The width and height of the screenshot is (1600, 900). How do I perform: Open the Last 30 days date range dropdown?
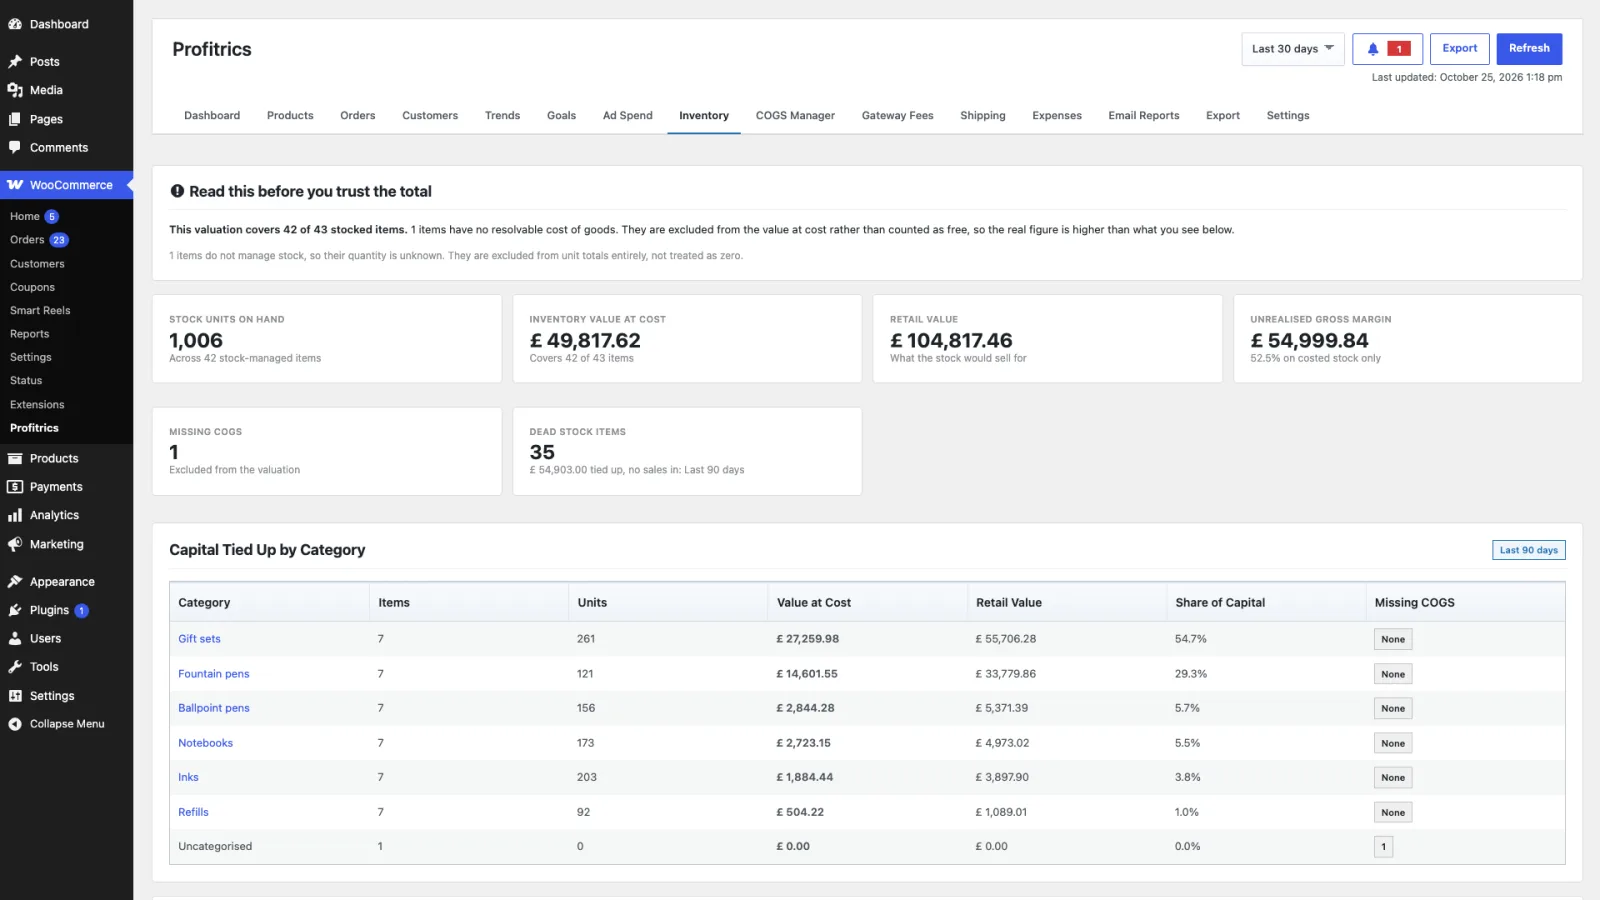click(1293, 49)
